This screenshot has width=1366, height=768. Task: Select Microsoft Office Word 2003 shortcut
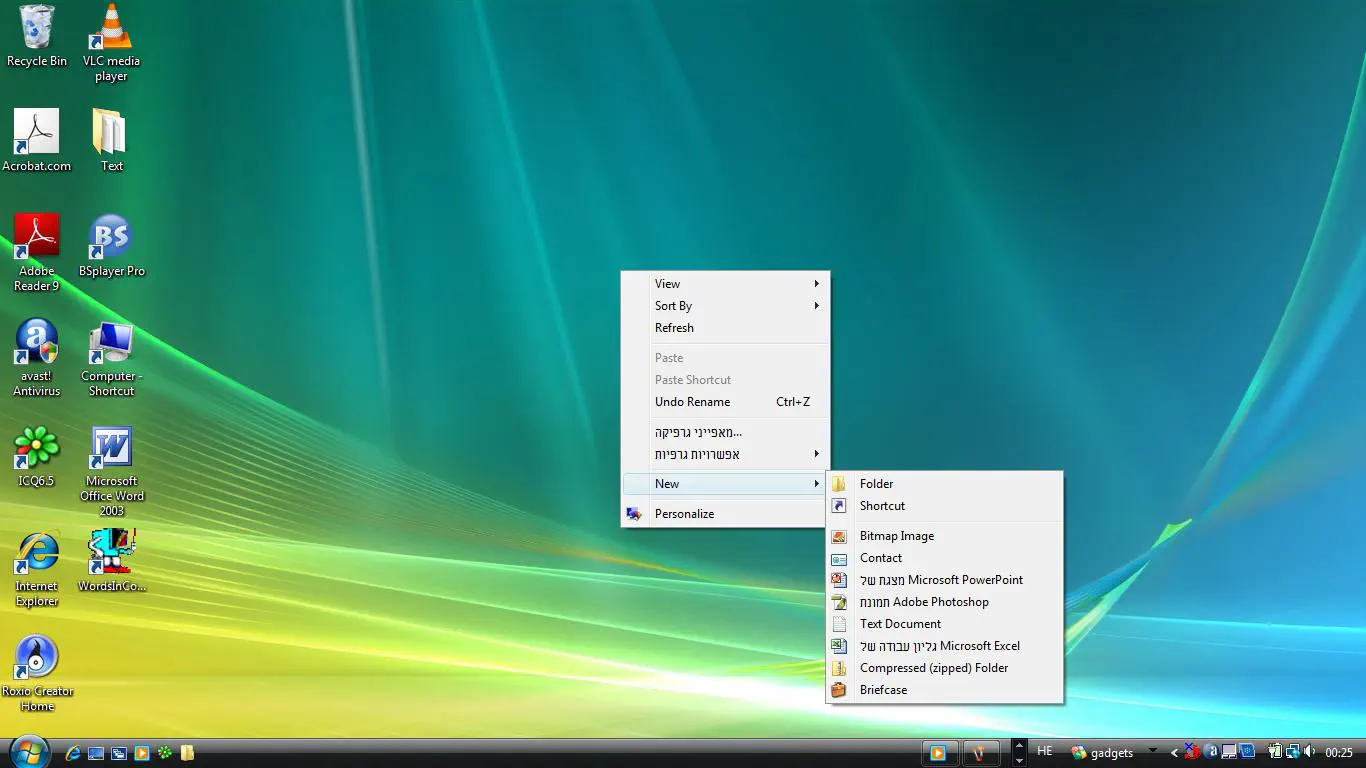click(x=111, y=449)
